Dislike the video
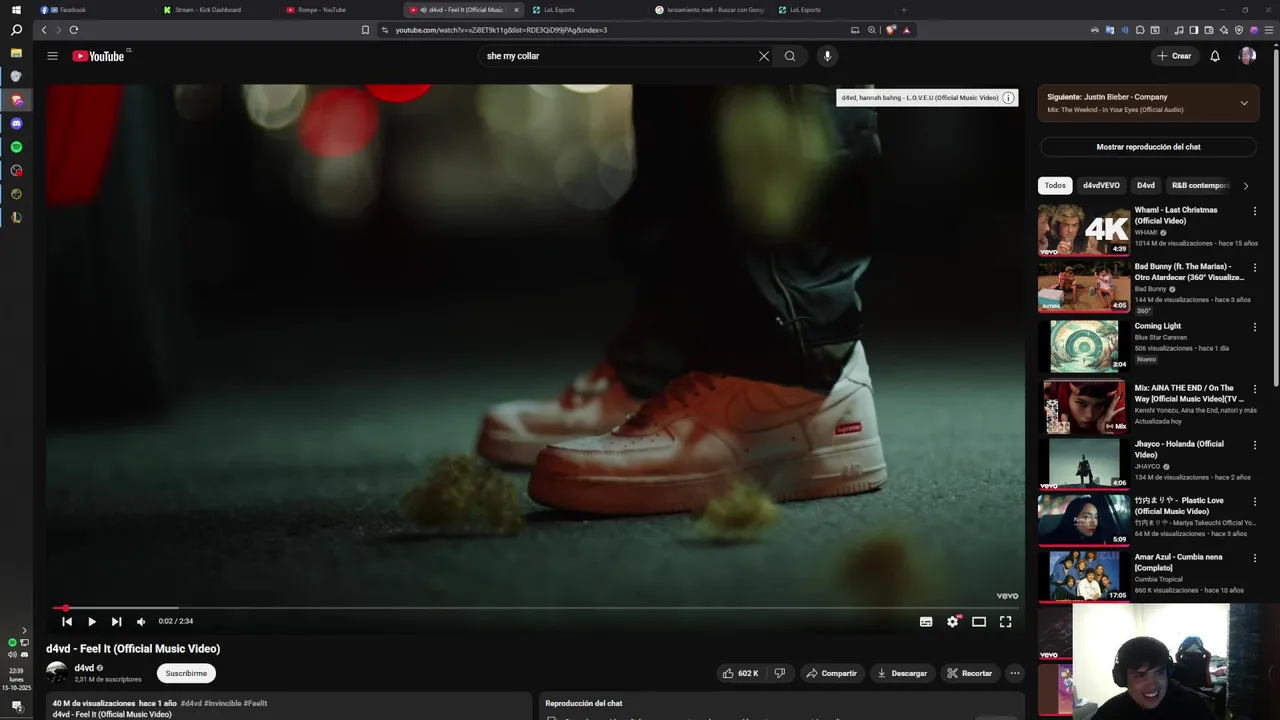 780,673
